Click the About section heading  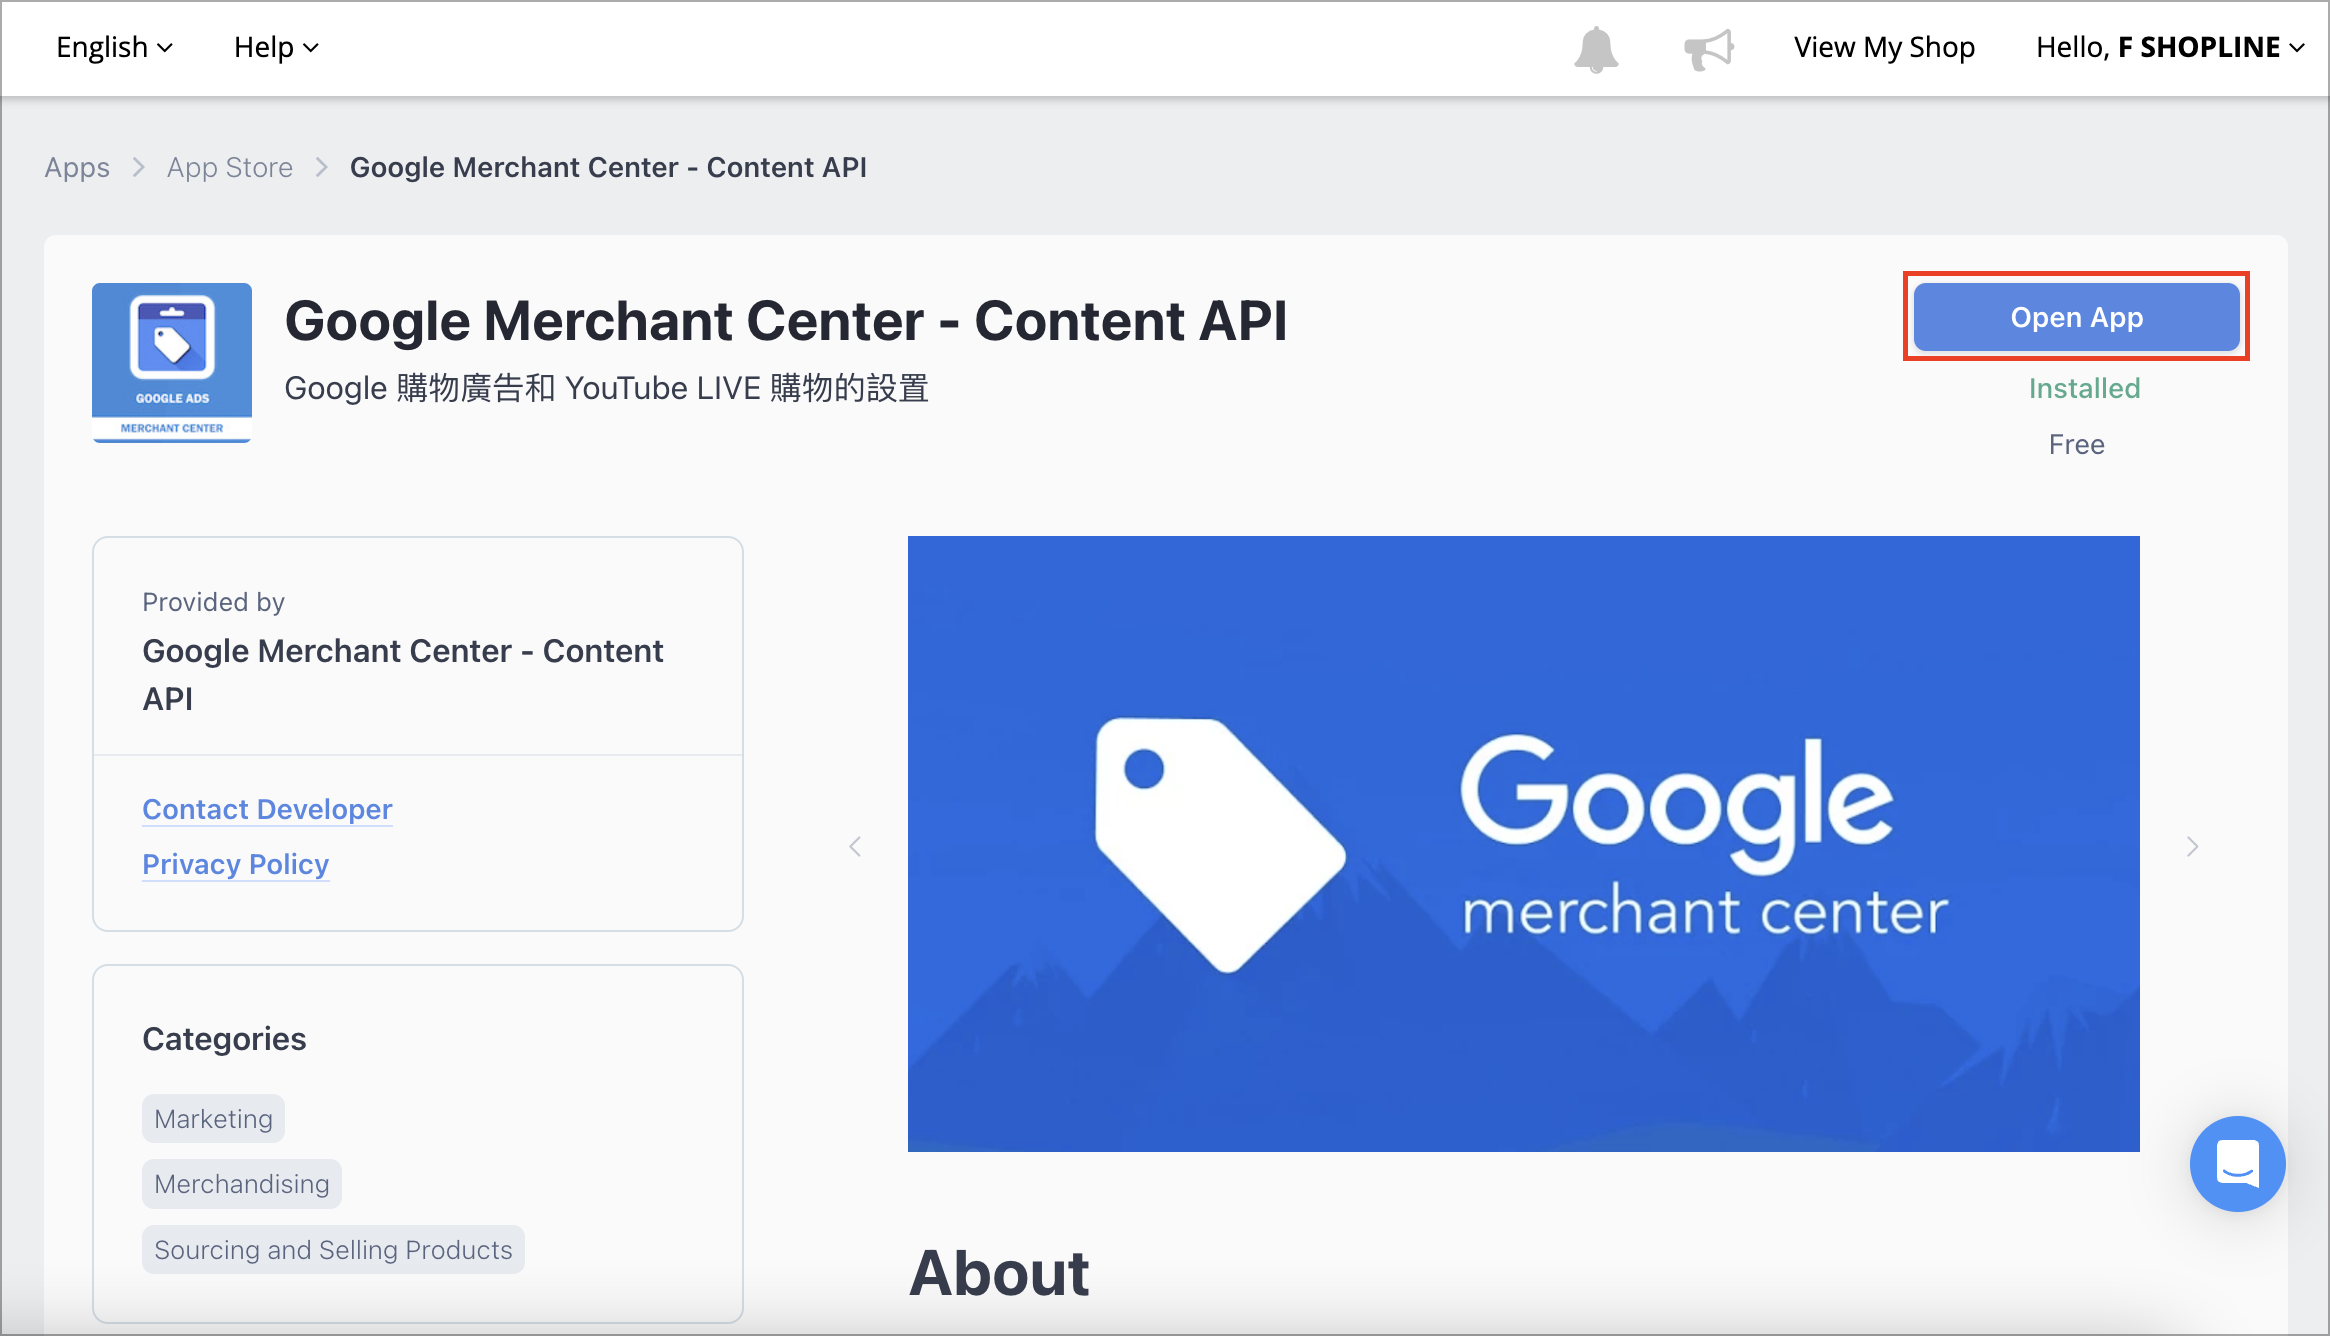(999, 1273)
